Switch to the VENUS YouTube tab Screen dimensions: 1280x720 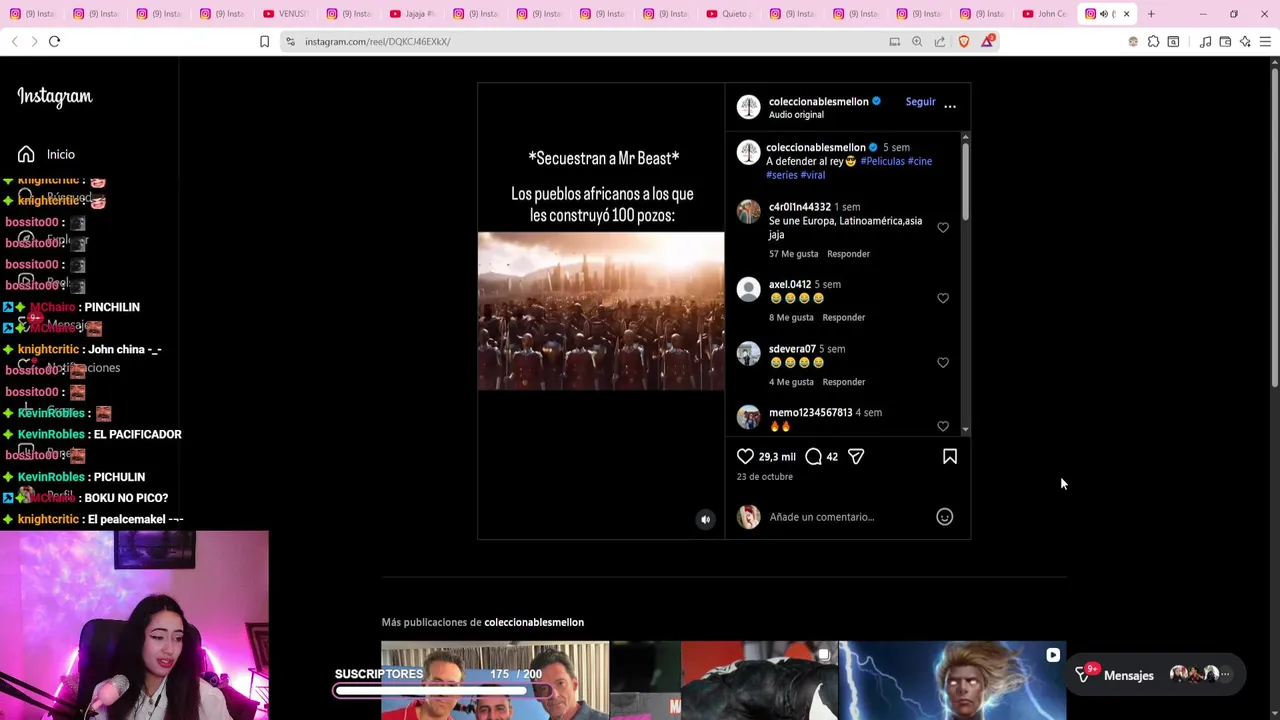(287, 14)
